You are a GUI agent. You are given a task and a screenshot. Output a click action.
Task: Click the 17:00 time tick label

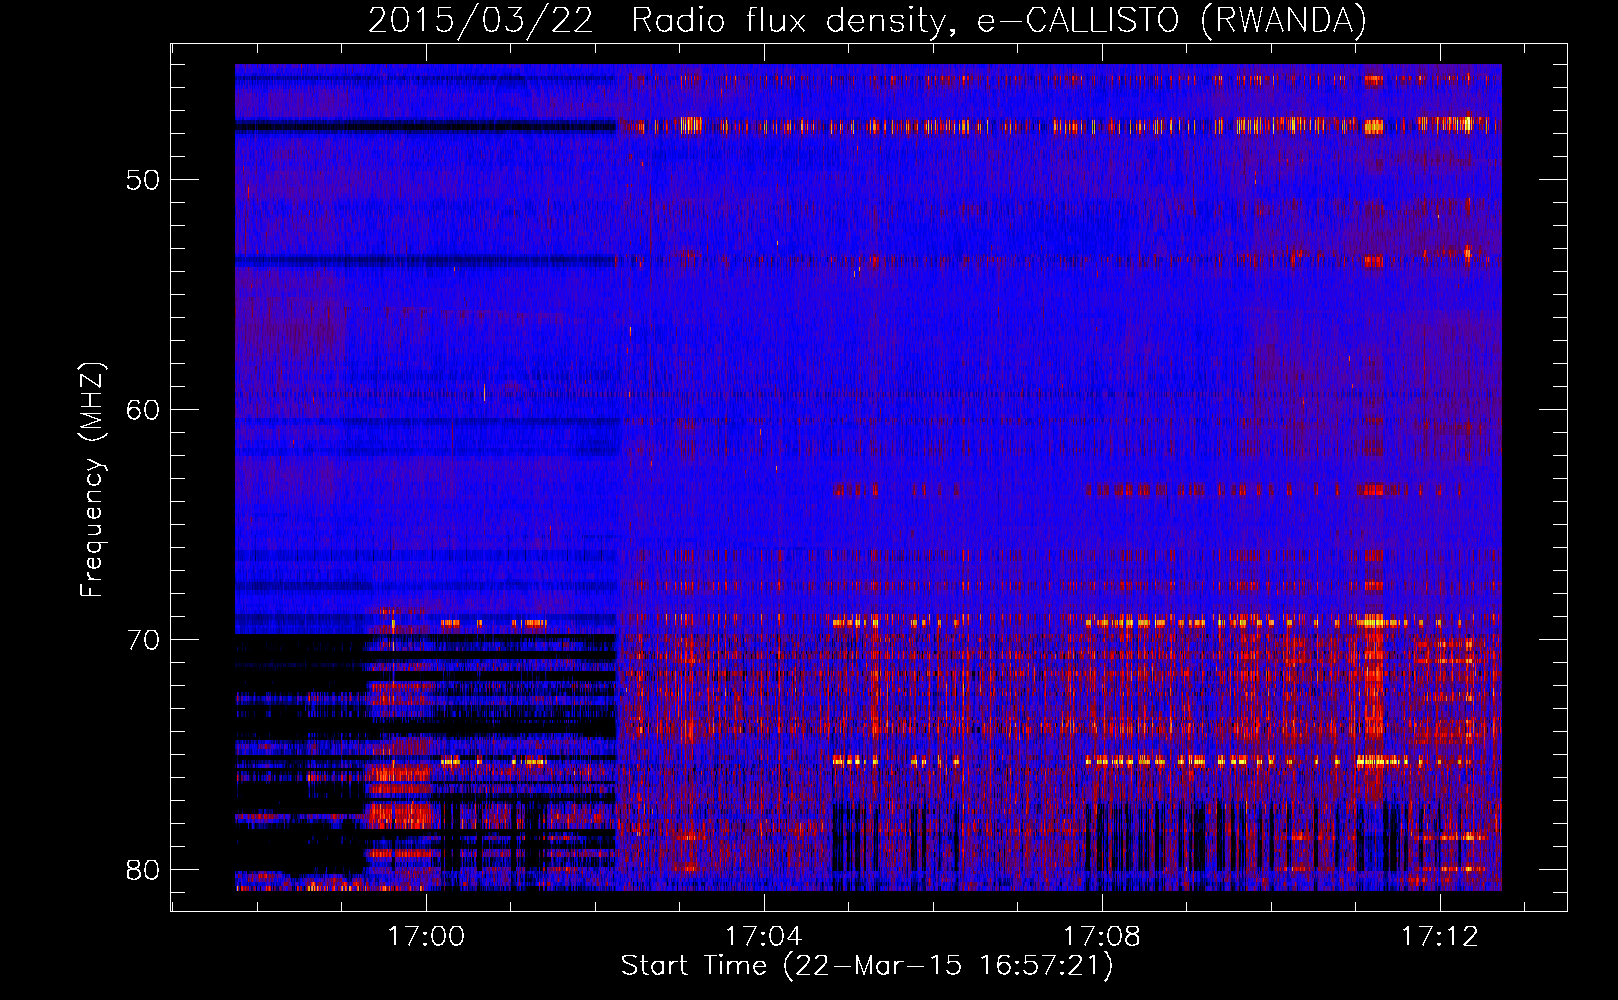coord(427,936)
